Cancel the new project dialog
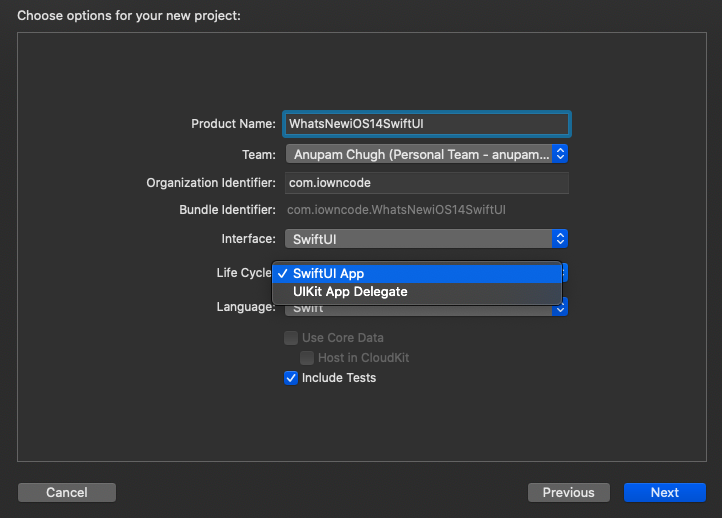The width and height of the screenshot is (722, 518). tap(67, 492)
